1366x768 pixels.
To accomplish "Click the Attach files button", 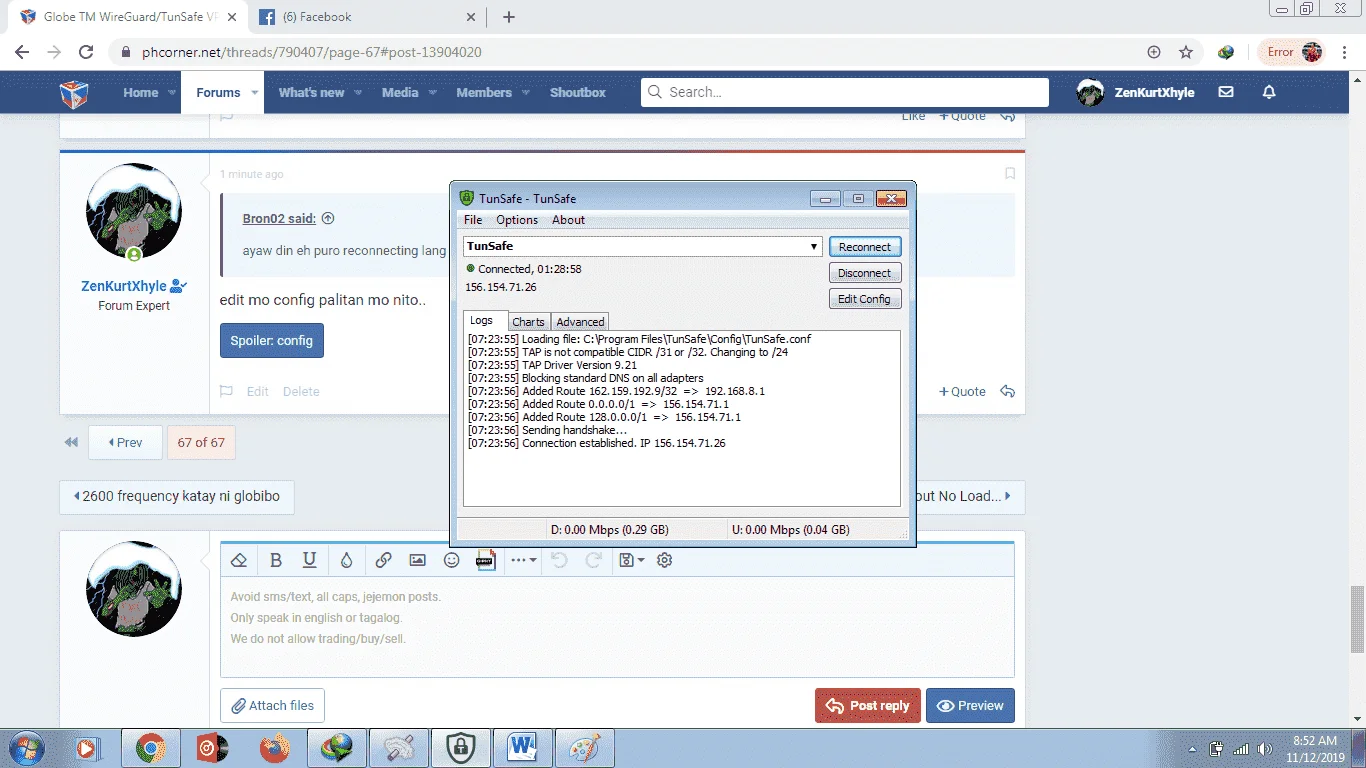I will click(272, 706).
